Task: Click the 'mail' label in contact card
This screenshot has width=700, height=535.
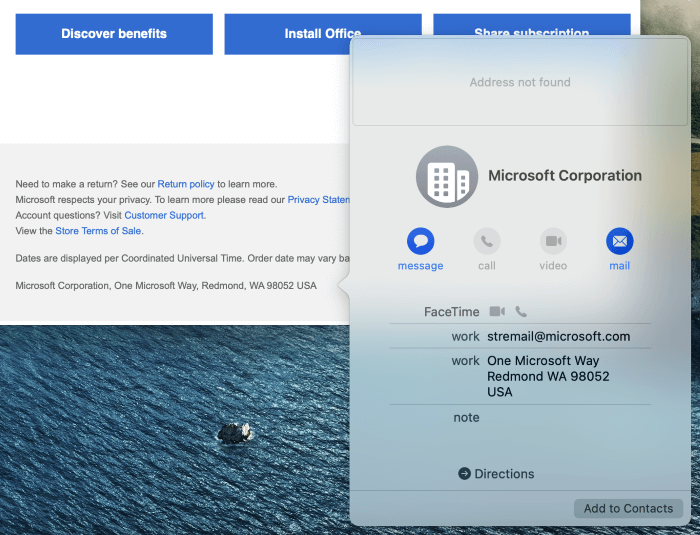Action: pyautogui.click(x=620, y=266)
